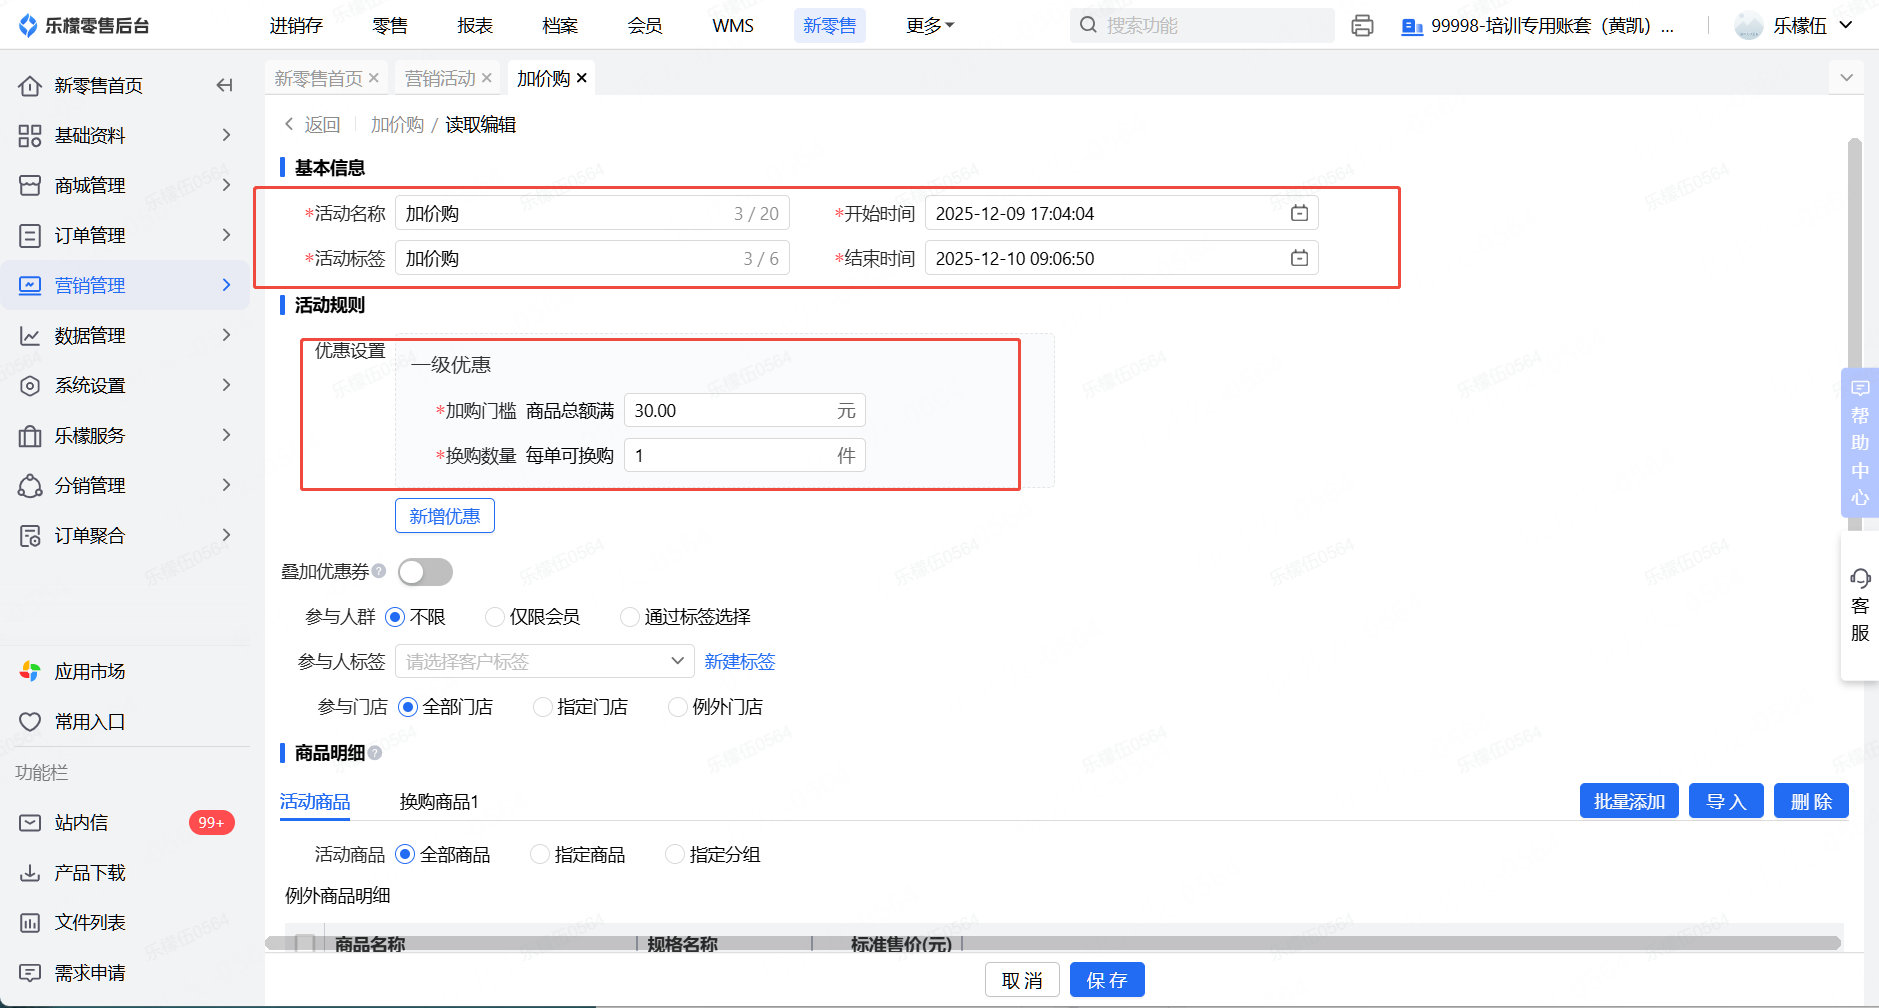Click the 订单聚合 icon

pyautogui.click(x=30, y=536)
